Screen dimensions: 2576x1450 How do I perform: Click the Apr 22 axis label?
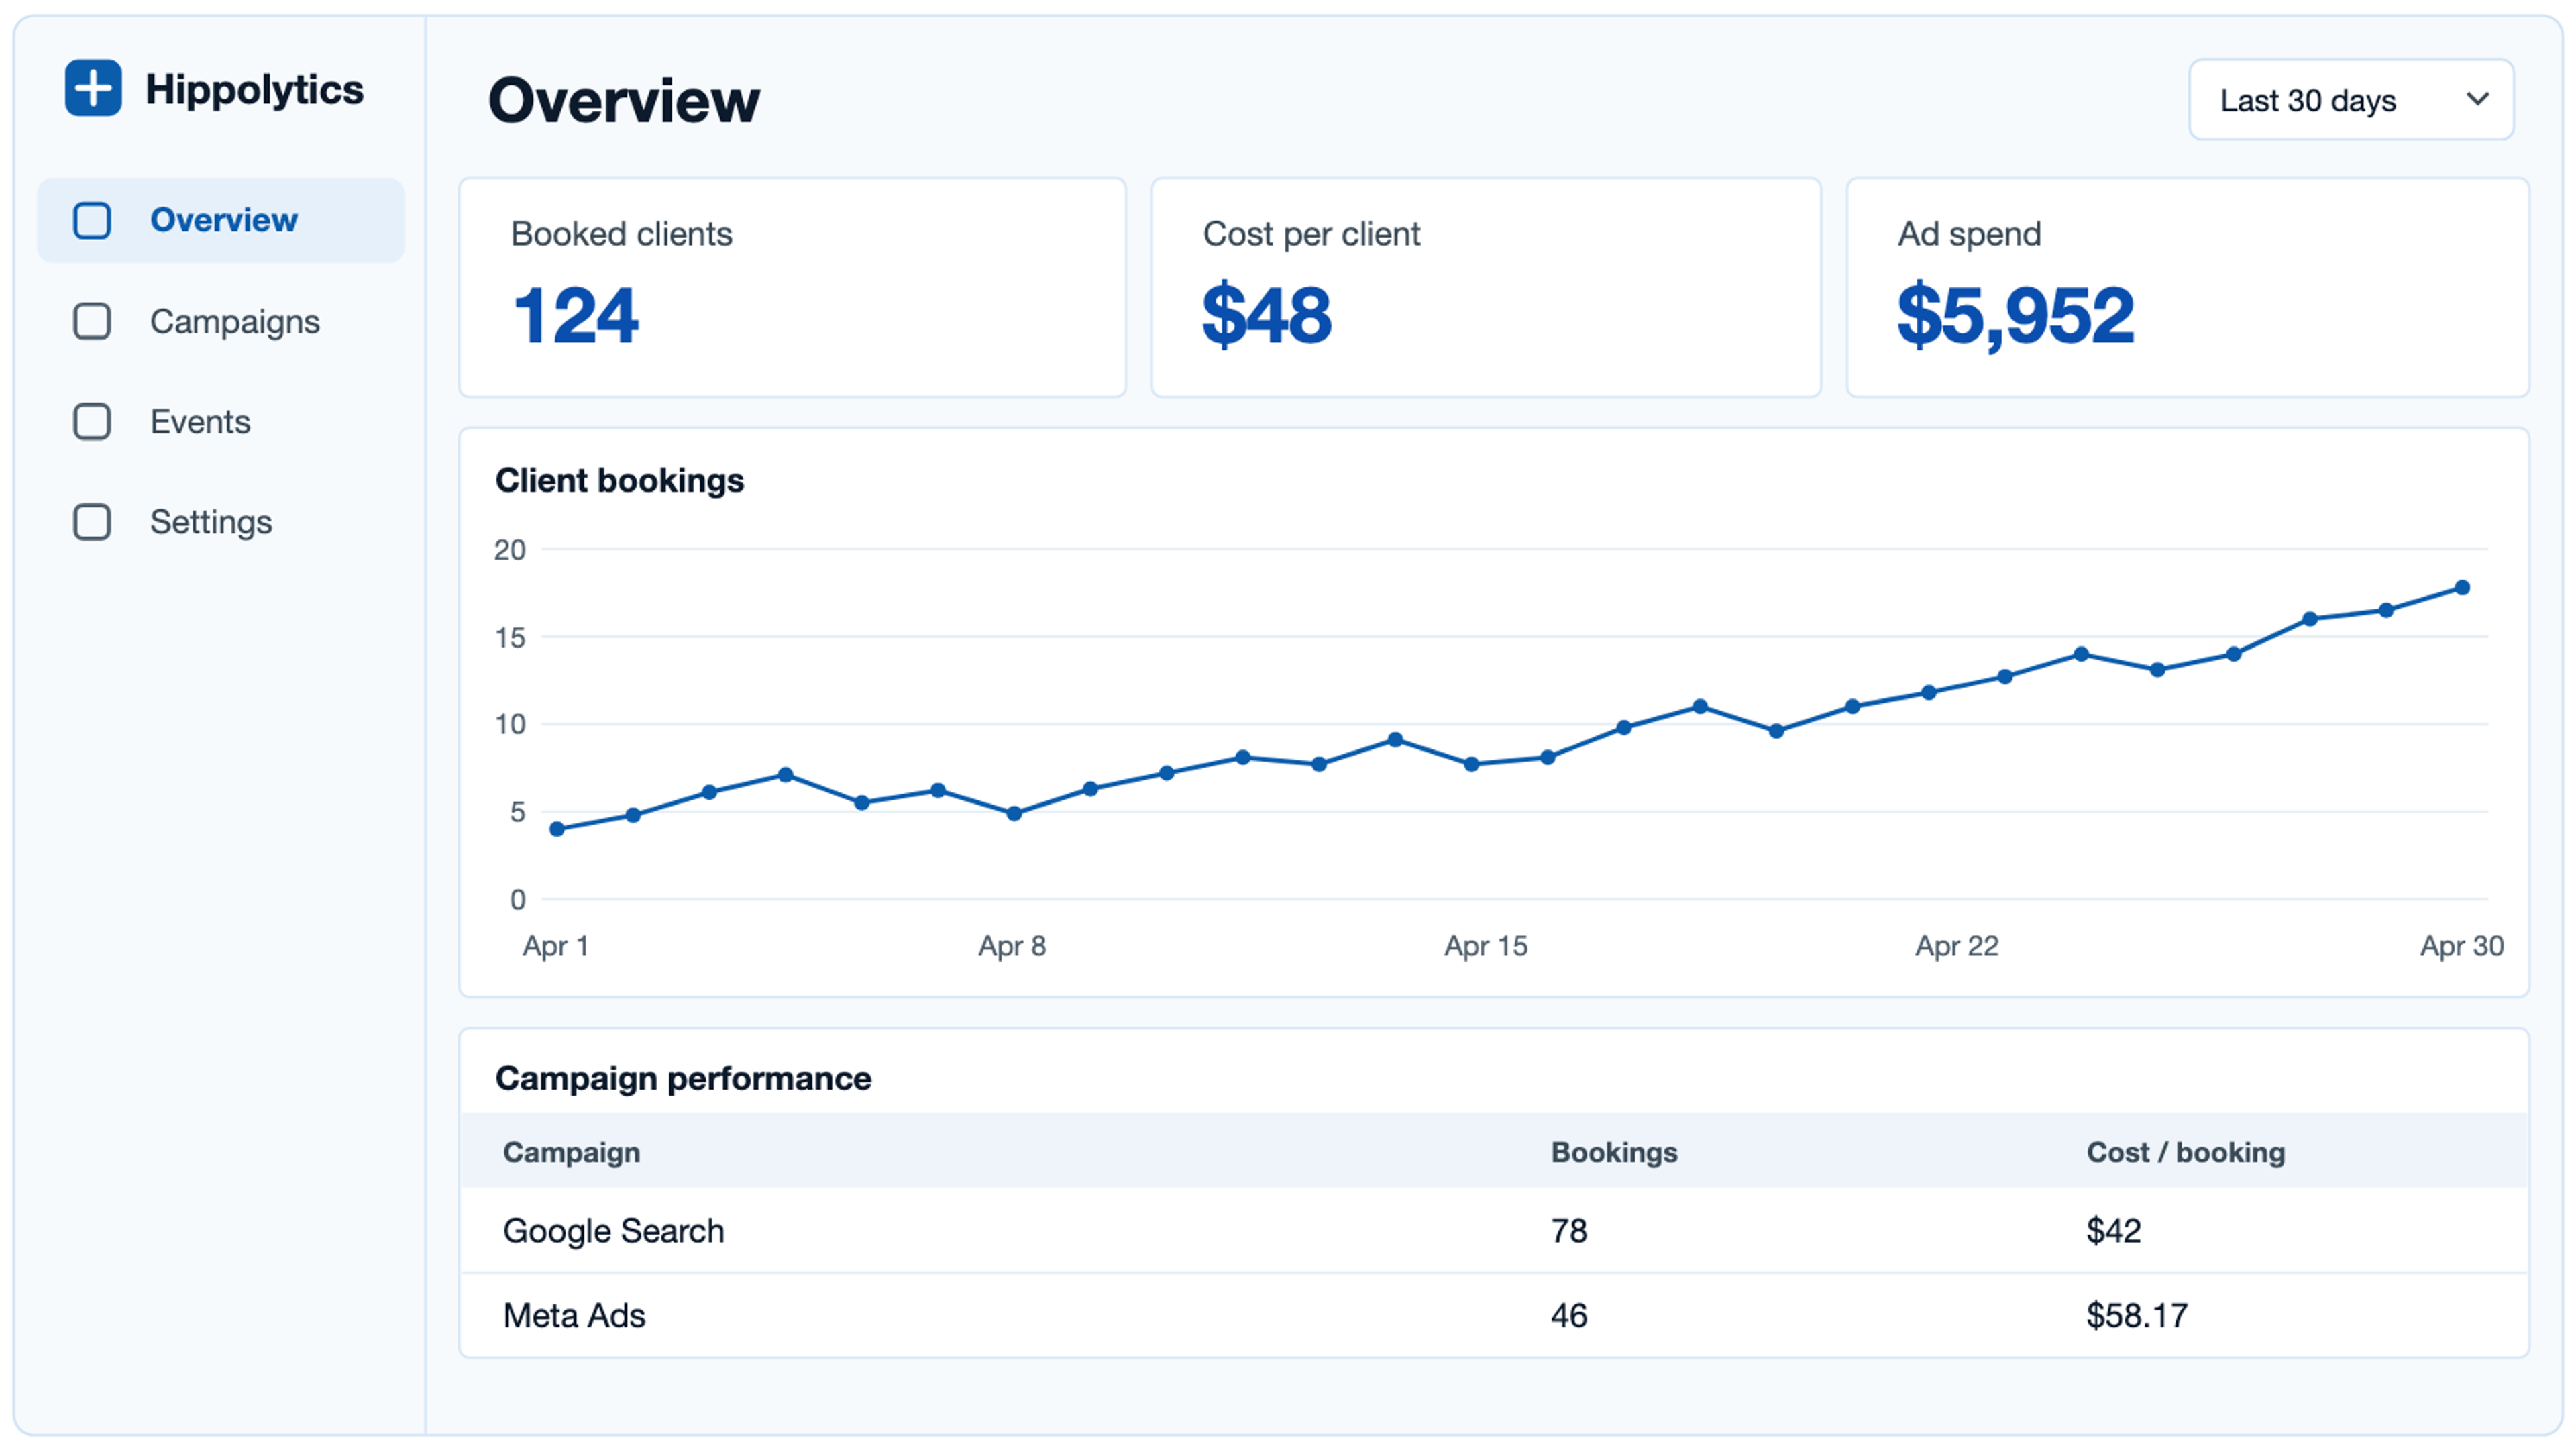pos(1956,946)
